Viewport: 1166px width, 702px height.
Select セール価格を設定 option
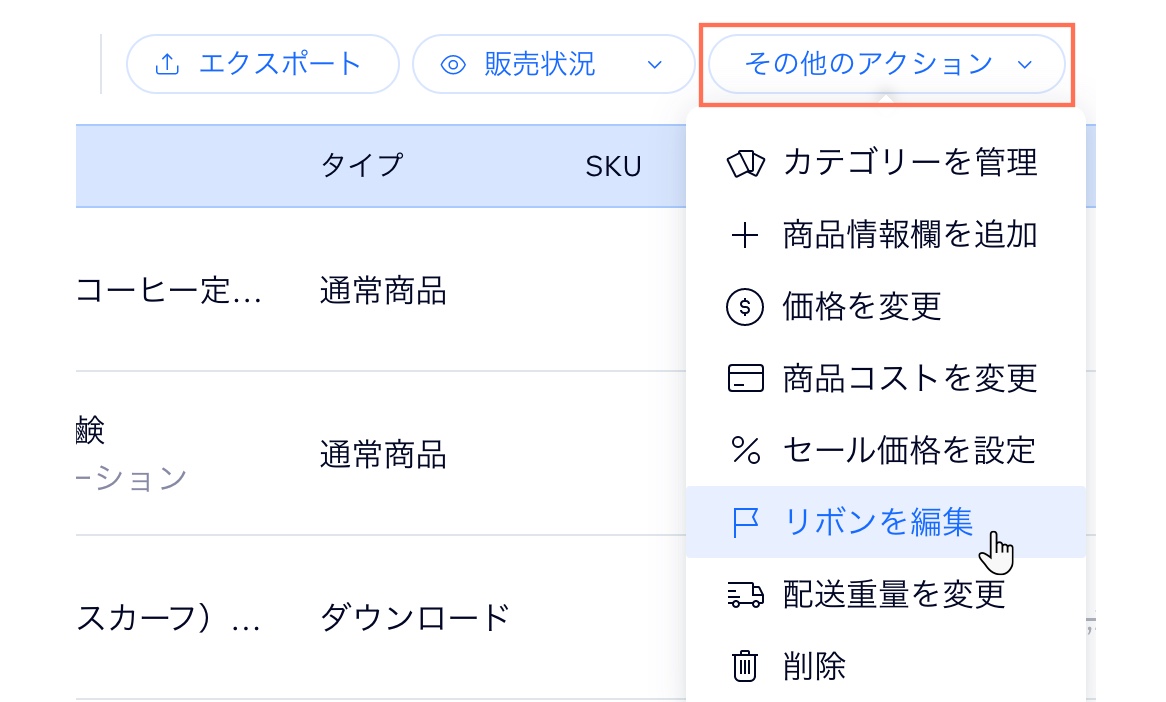tap(908, 451)
